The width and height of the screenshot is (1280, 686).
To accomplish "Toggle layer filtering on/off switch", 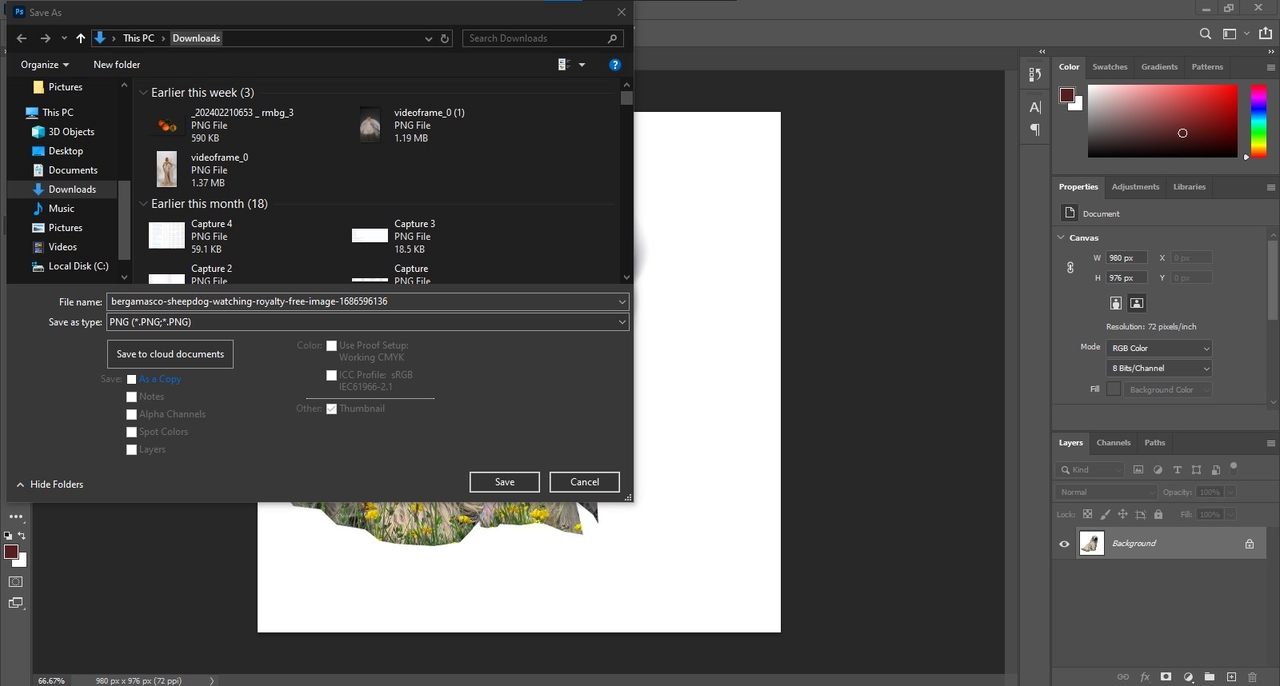I will pos(1233,466).
